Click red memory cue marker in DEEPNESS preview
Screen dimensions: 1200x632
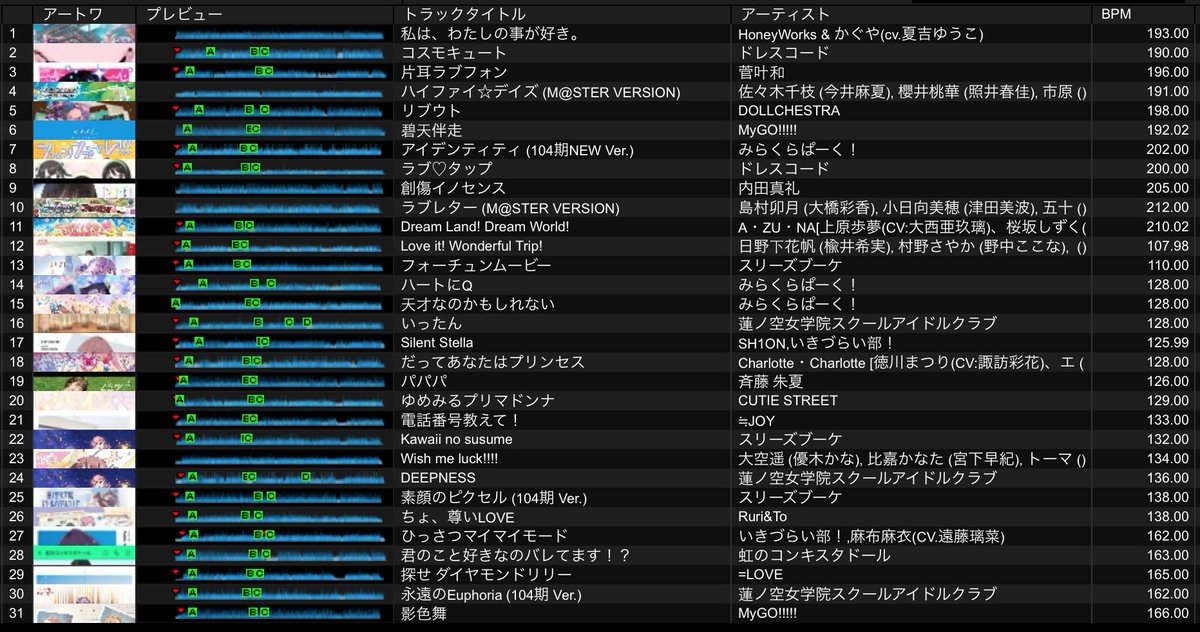[x=179, y=474]
